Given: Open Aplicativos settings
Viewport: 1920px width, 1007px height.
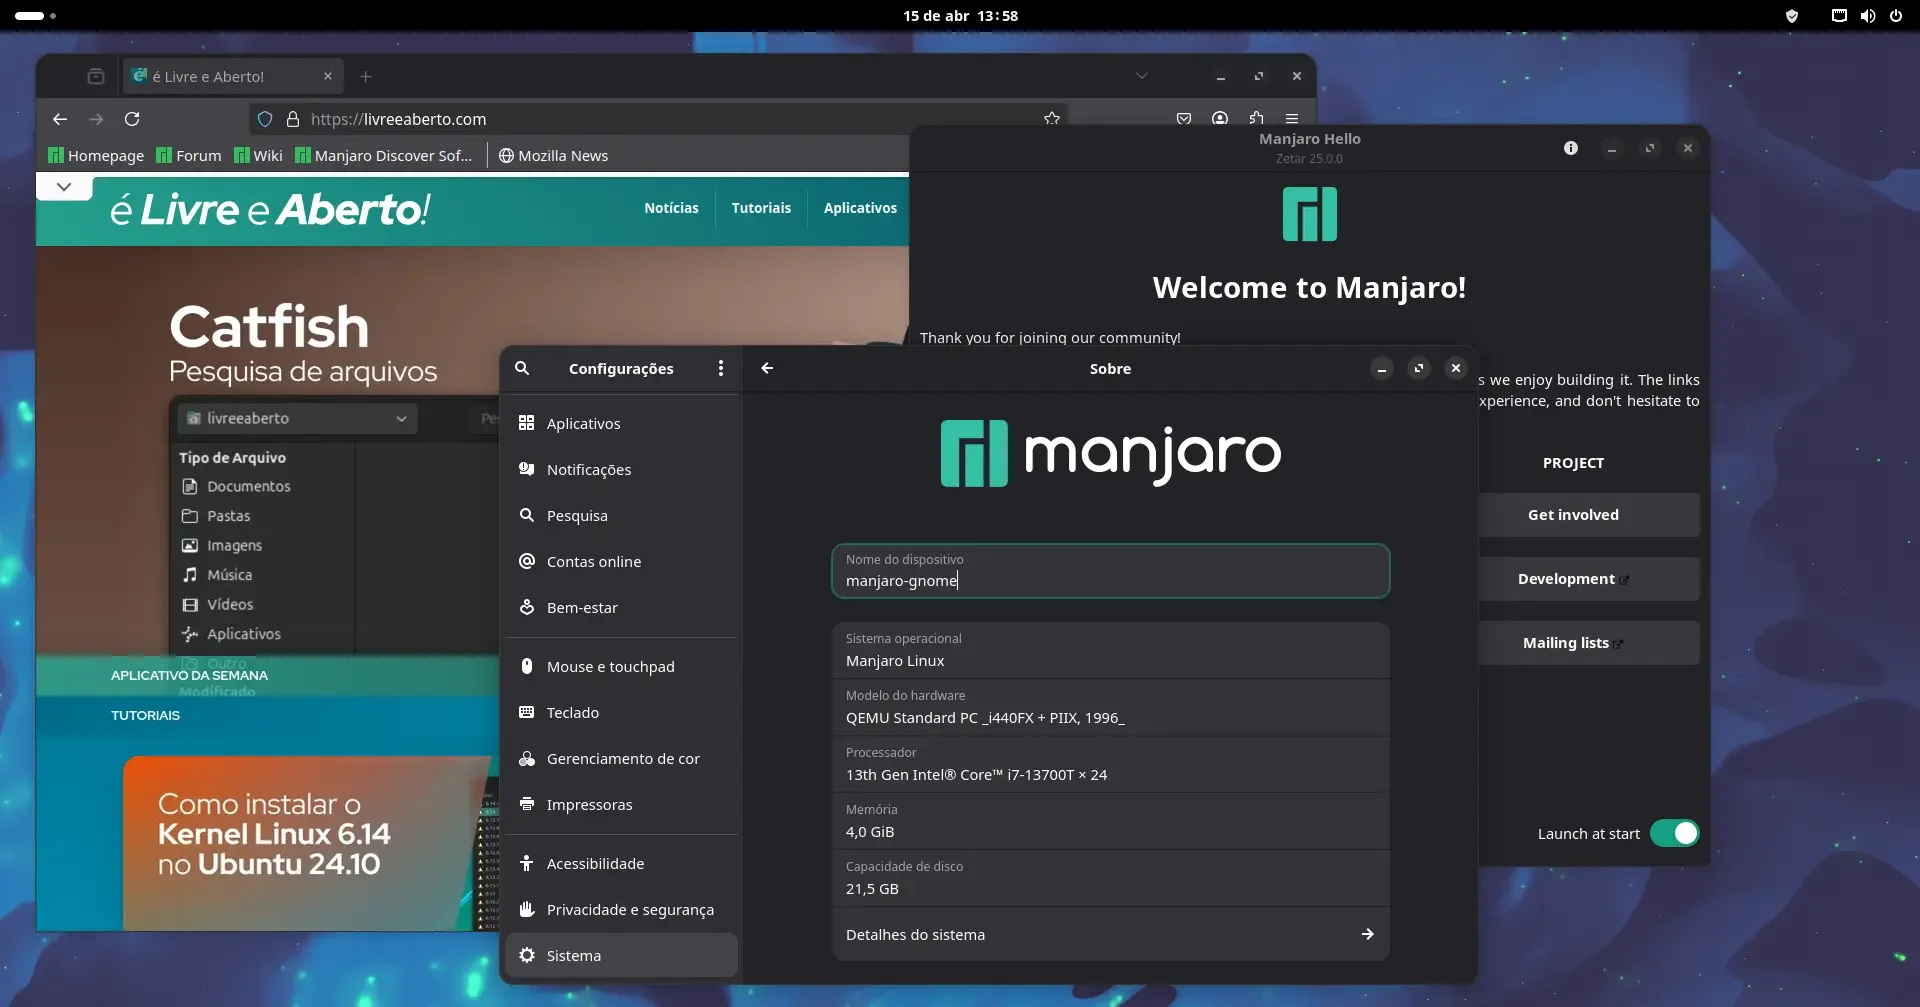Looking at the screenshot, I should (621, 423).
